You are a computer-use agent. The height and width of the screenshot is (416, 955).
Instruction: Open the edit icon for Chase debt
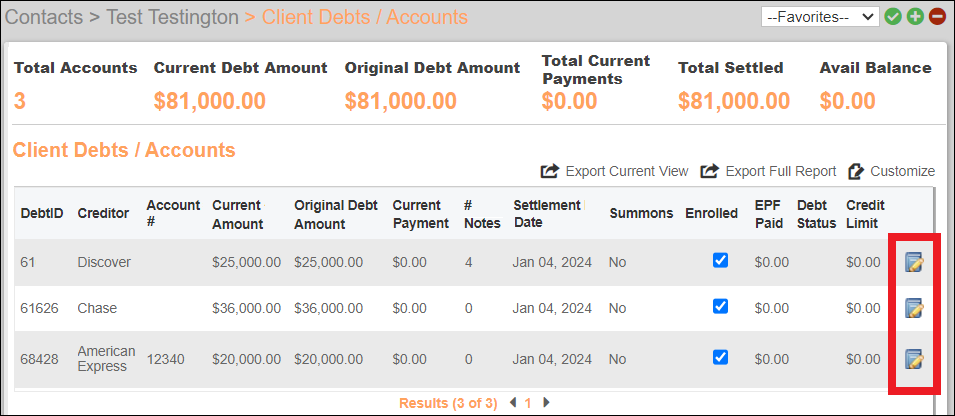[x=914, y=308]
